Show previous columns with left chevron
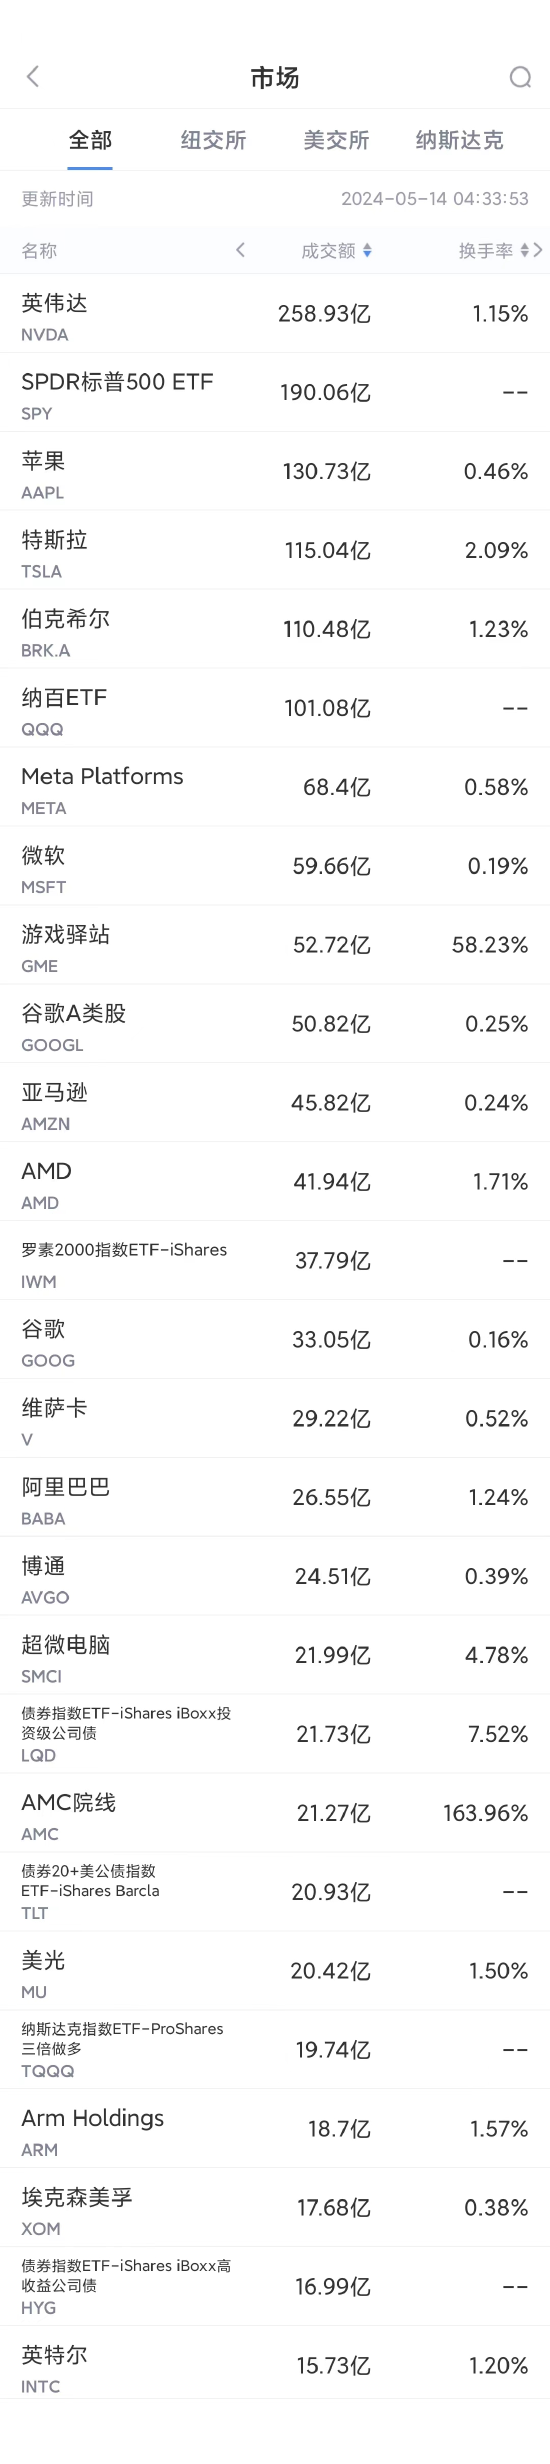 (x=240, y=250)
